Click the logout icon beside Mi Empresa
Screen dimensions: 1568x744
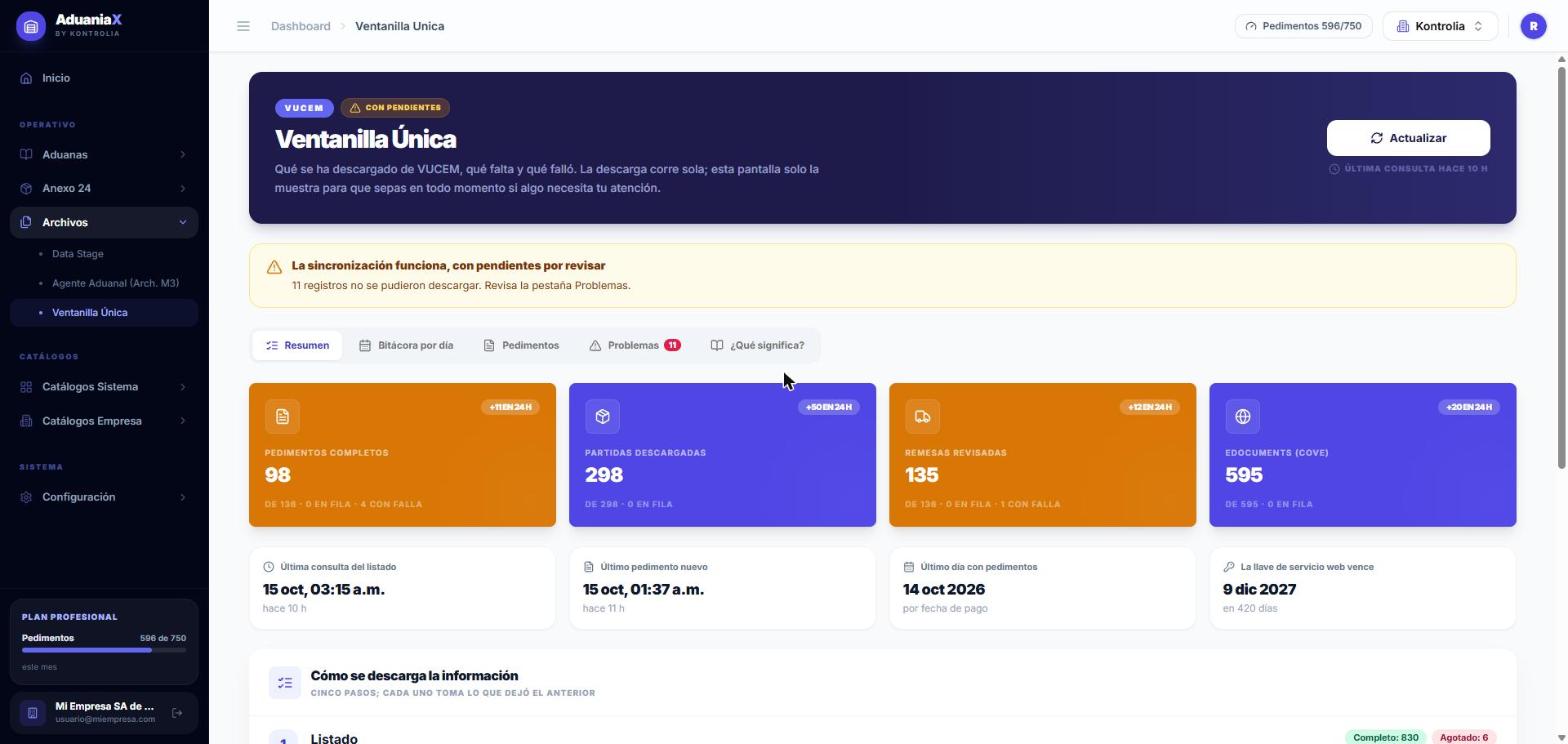pyautogui.click(x=177, y=713)
